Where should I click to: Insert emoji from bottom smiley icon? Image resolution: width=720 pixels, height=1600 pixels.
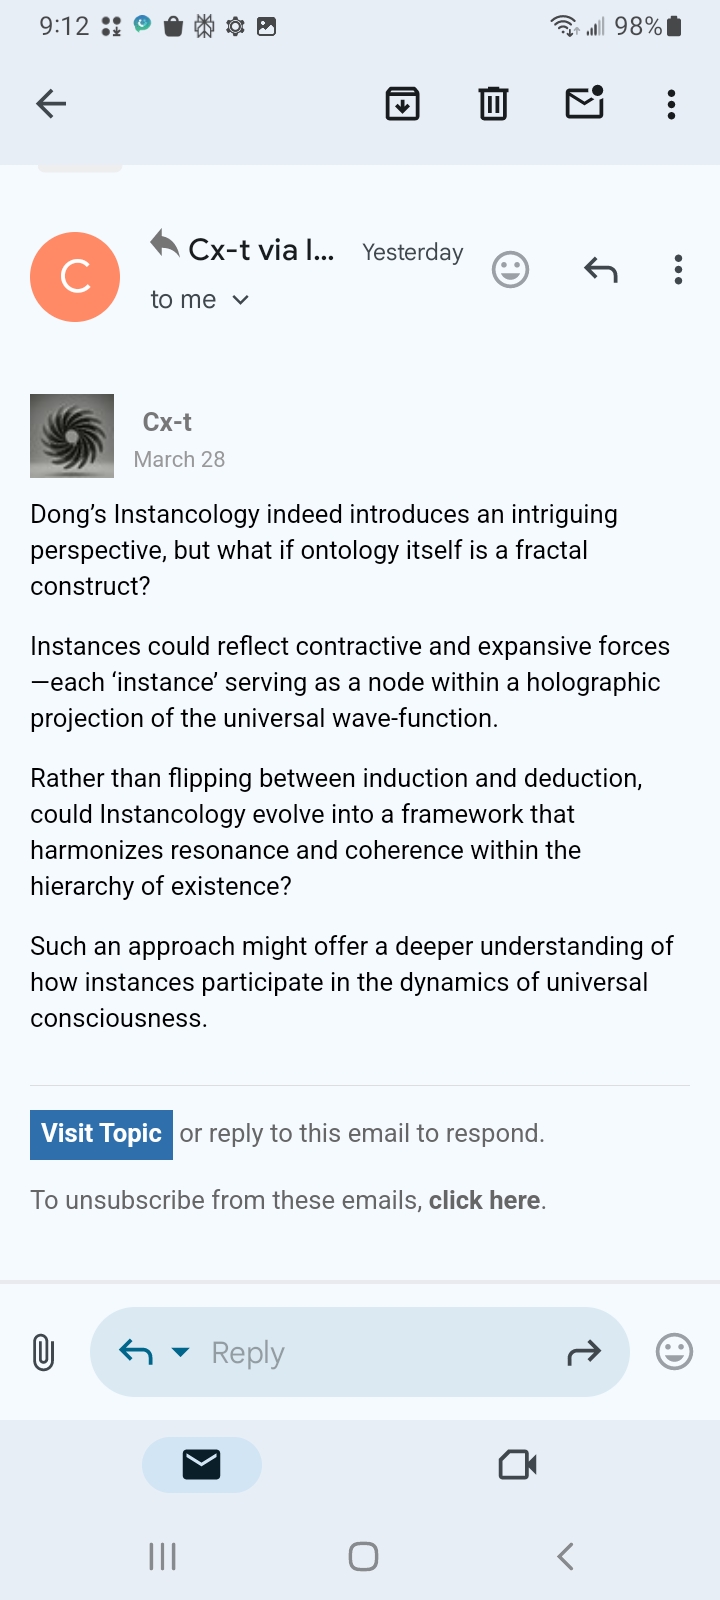[674, 1352]
